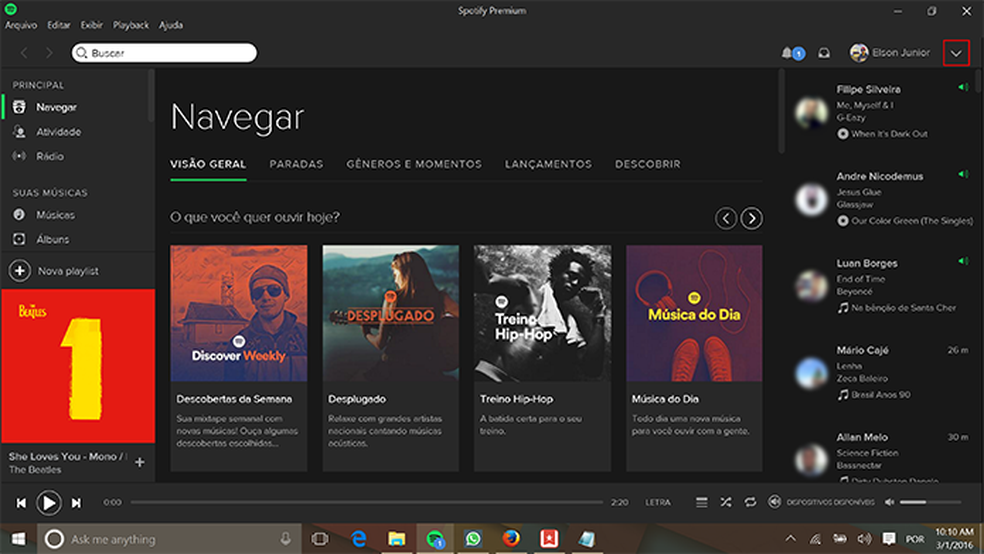
Task: Open the play queue icon
Action: 702,503
